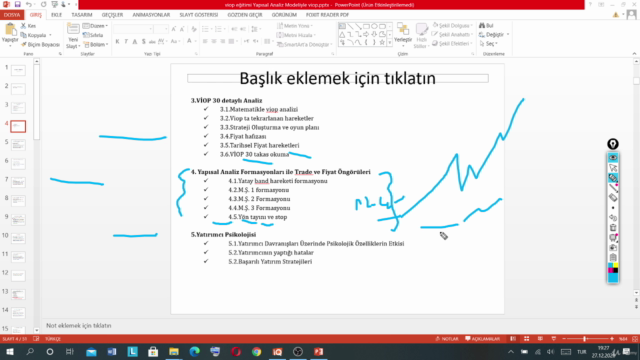The width and height of the screenshot is (640, 360).
Task: Click the title placeholder Başlık eklemek için tıklatın
Action: pyautogui.click(x=338, y=78)
